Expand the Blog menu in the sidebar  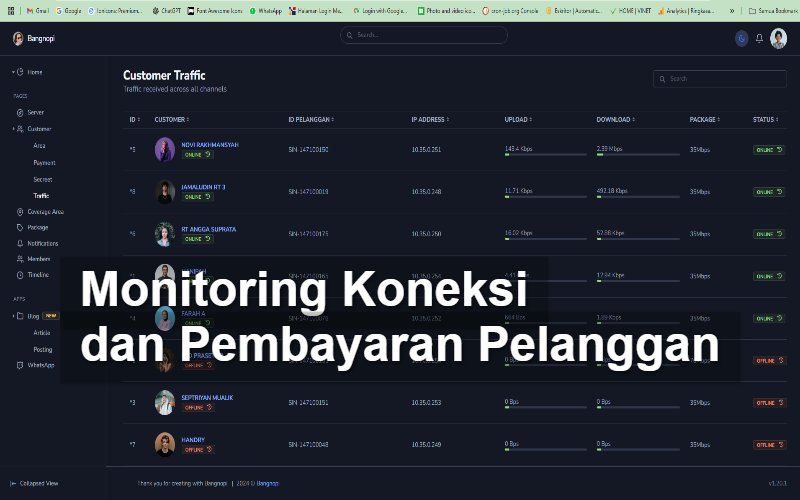[12, 316]
